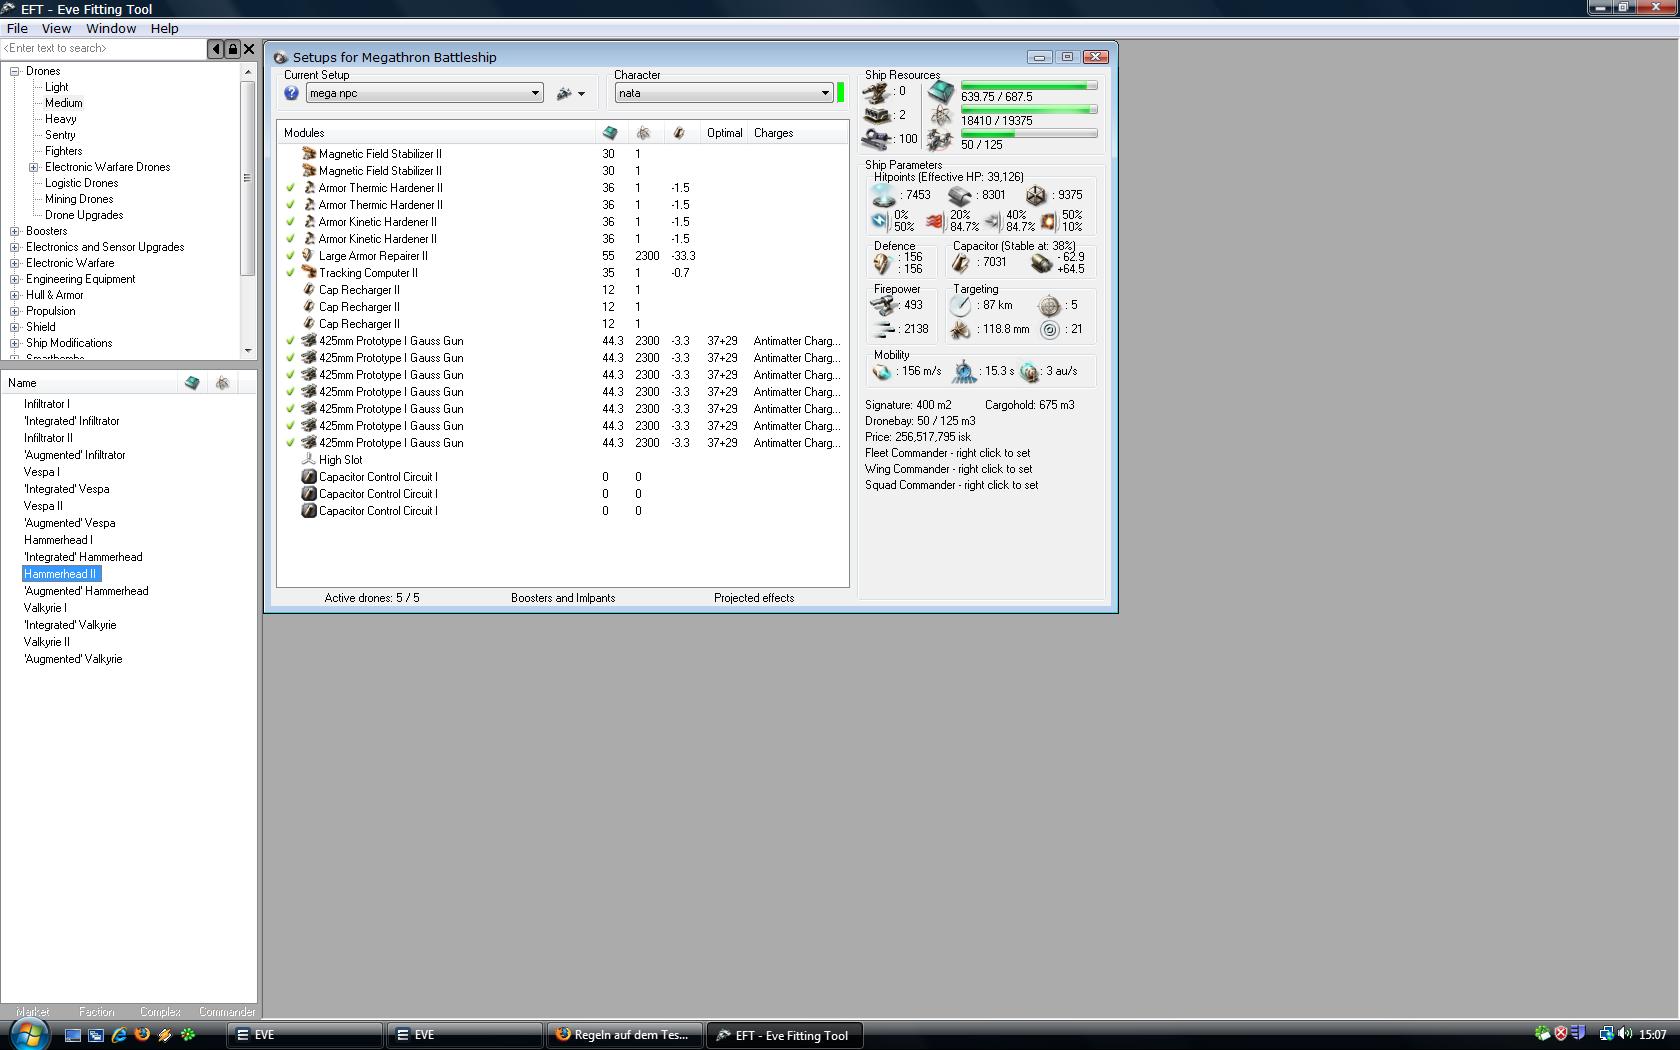
Task: Toggle the Large Armor Repairer II active state
Action: coord(291,256)
